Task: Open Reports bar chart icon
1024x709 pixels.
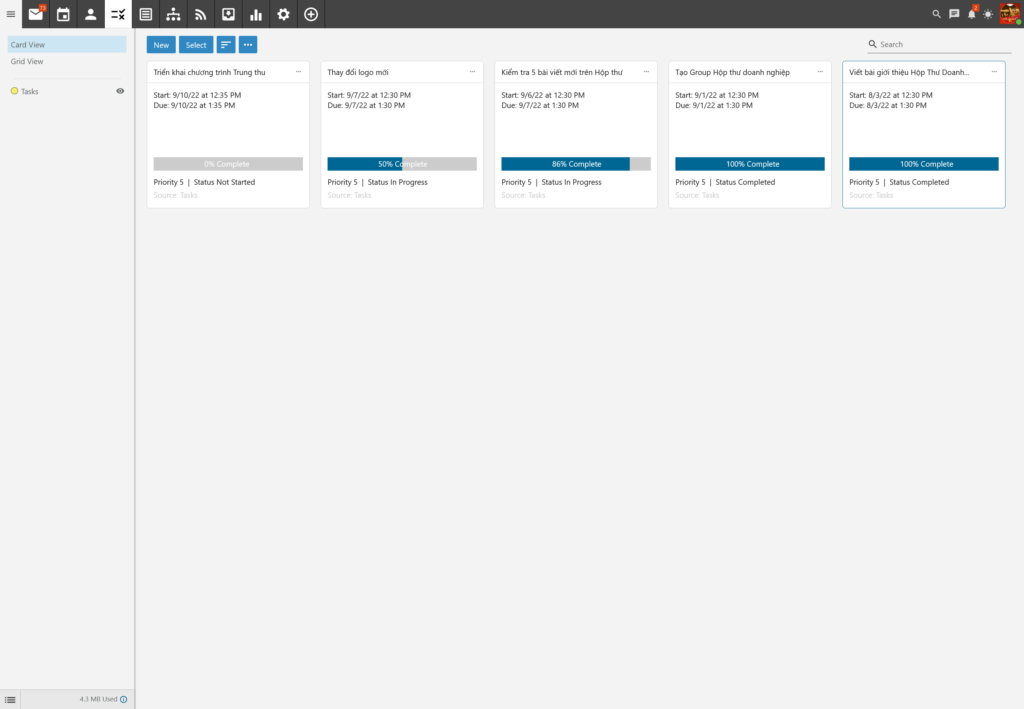Action: (x=256, y=14)
